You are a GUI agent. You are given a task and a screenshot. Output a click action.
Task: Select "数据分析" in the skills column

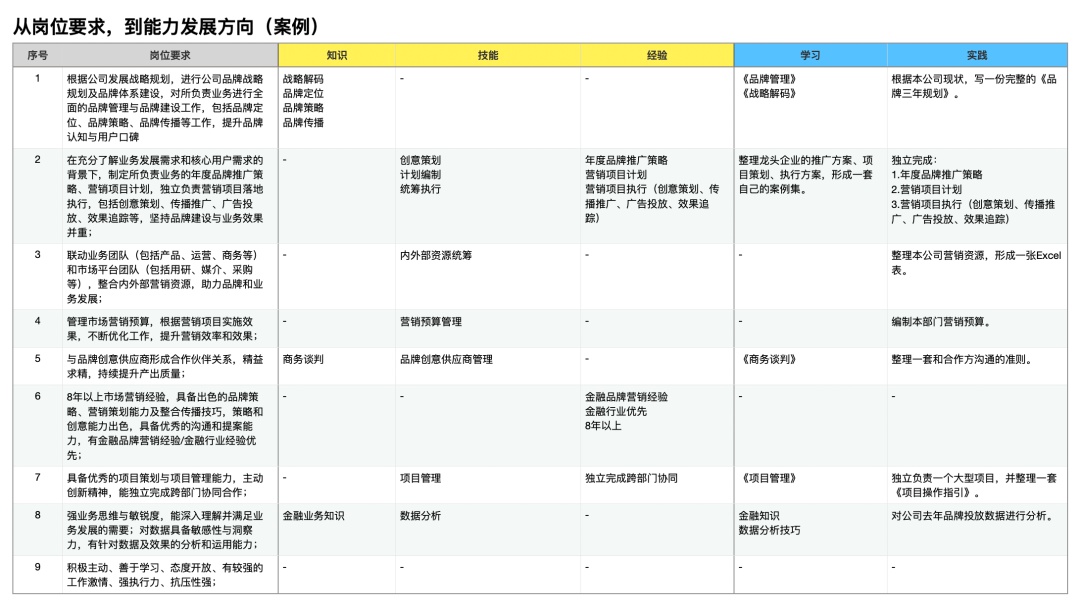tap(420, 516)
